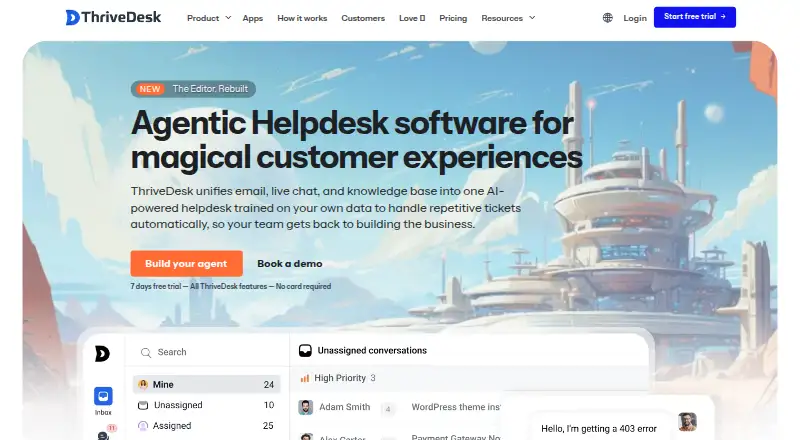Click the Assigned count 25
The height and width of the screenshot is (440, 800).
[x=268, y=426]
